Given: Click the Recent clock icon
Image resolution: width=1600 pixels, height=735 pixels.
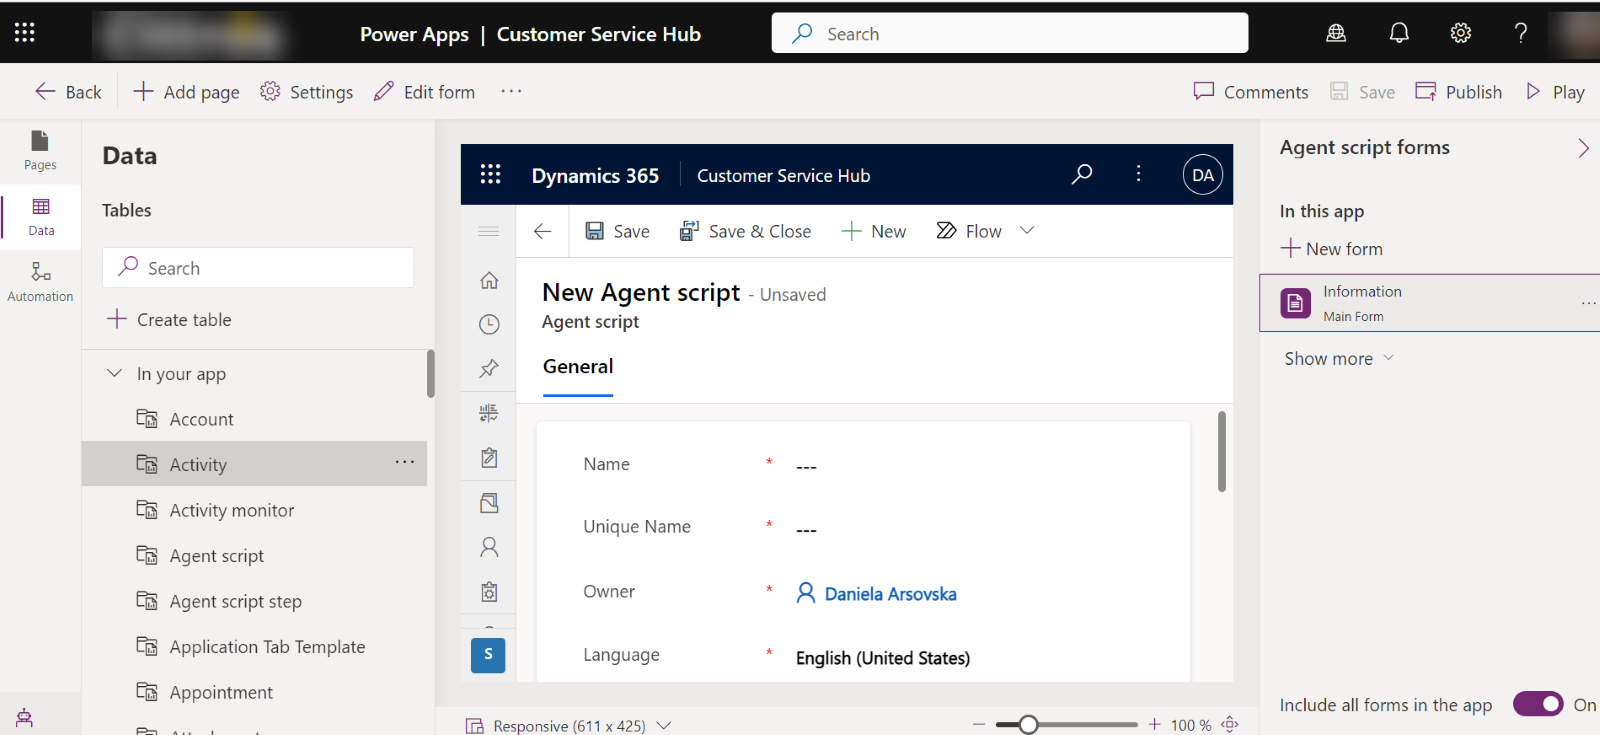Looking at the screenshot, I should (x=489, y=324).
